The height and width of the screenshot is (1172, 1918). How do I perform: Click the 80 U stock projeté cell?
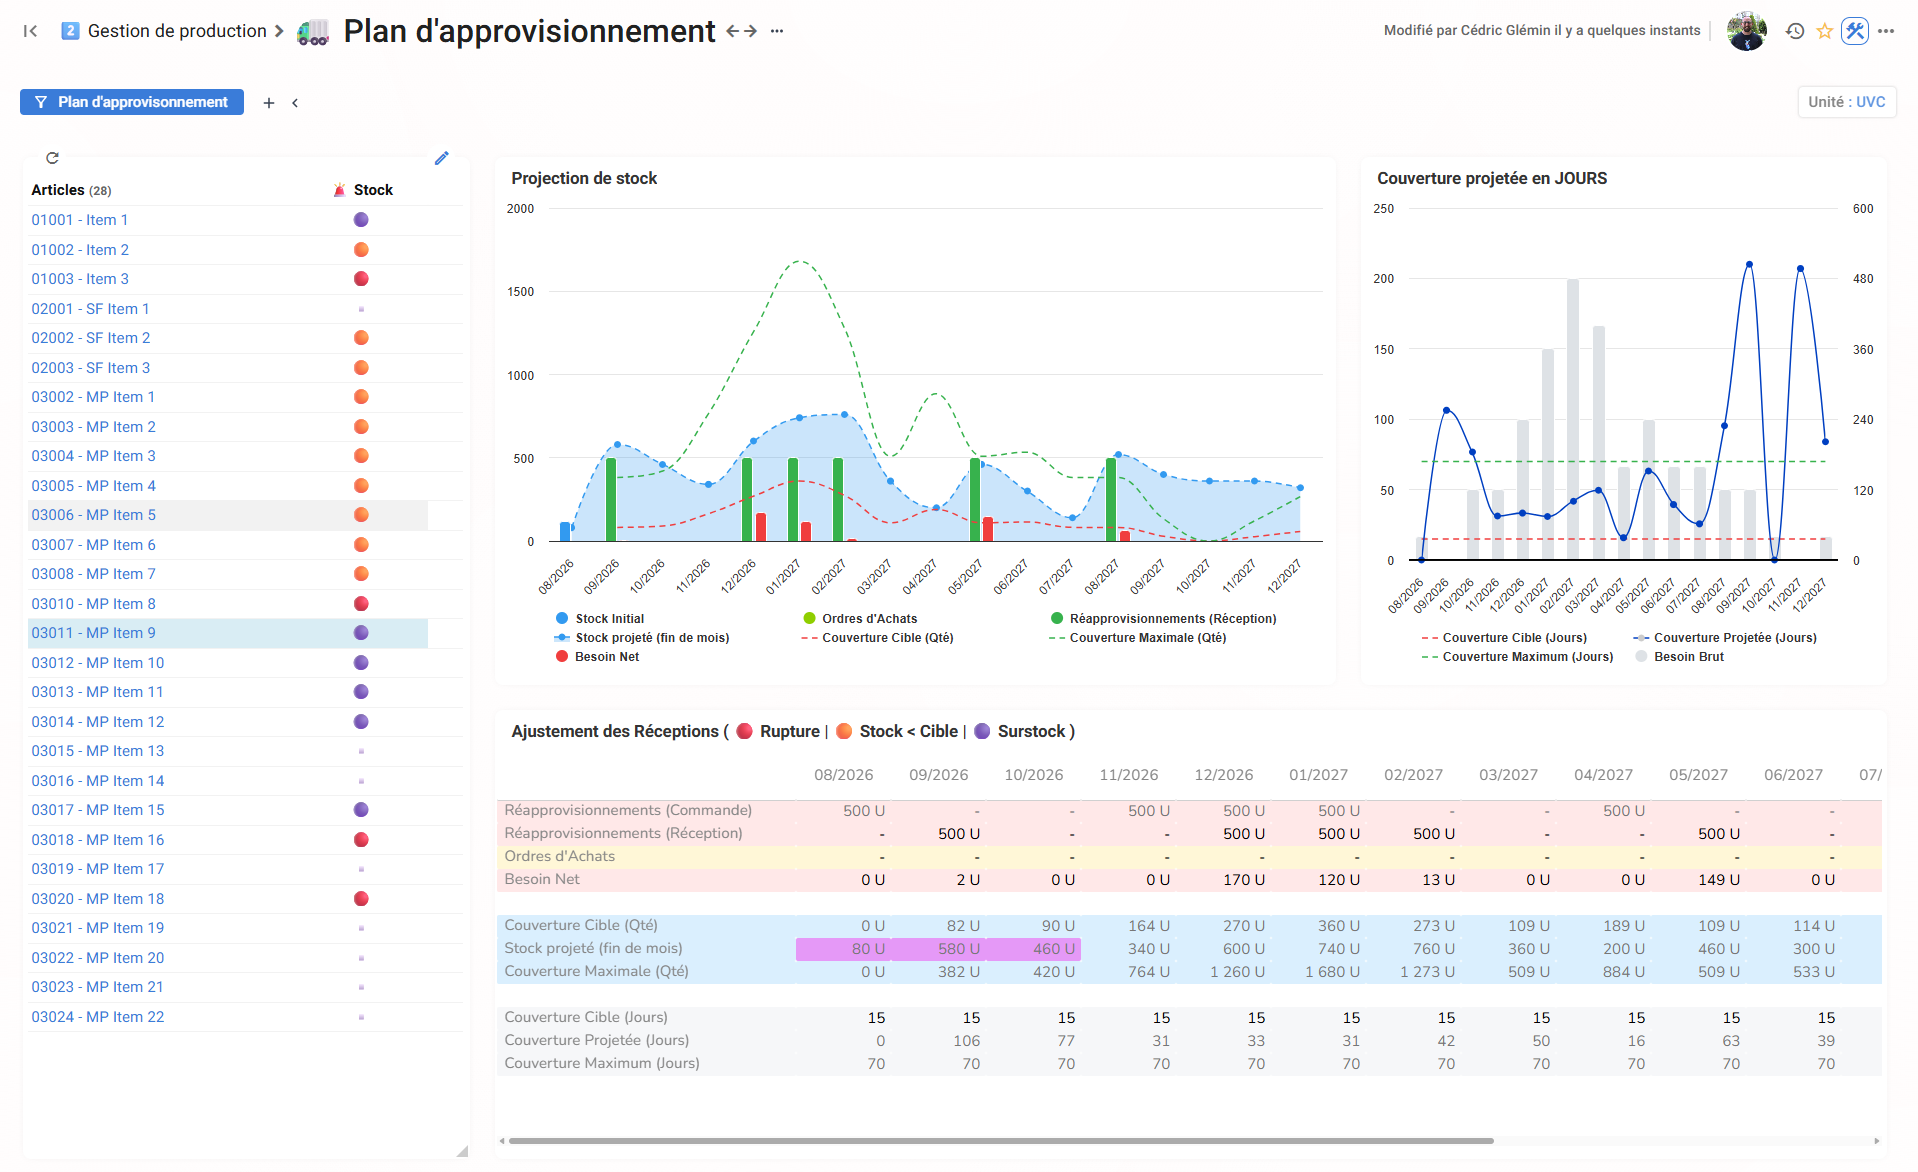(843, 949)
